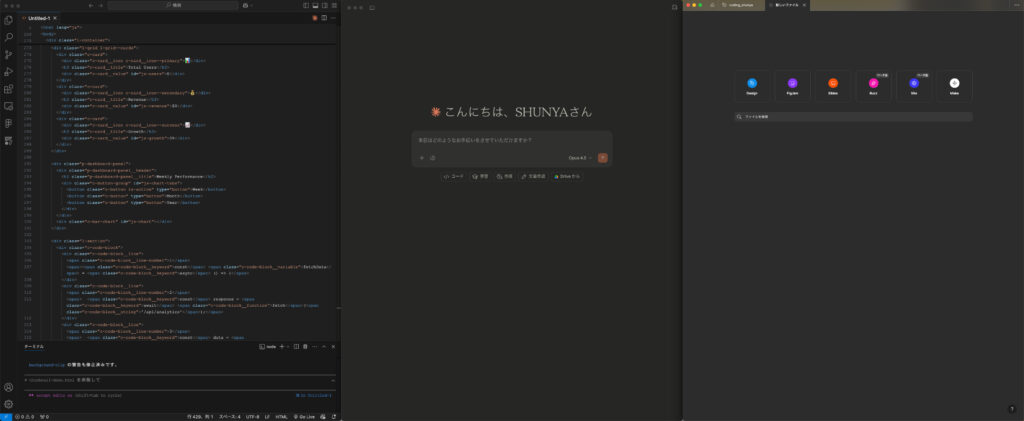The width and height of the screenshot is (1024, 421).
Task: Create a new Figma Slides file
Action: [832, 86]
